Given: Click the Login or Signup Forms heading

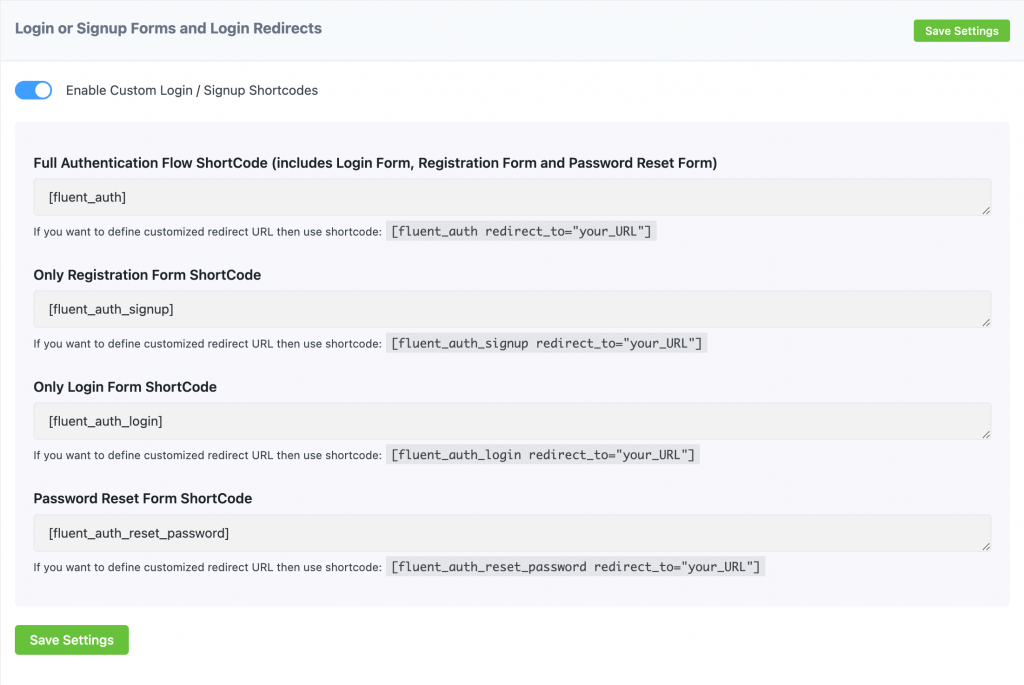Looking at the screenshot, I should point(168,28).
